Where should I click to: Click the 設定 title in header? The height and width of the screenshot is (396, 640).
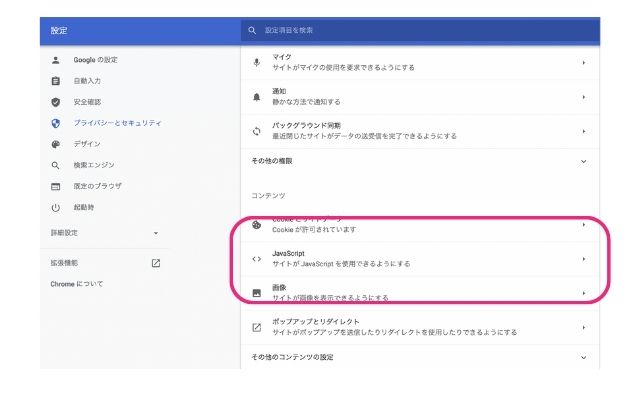tap(59, 31)
